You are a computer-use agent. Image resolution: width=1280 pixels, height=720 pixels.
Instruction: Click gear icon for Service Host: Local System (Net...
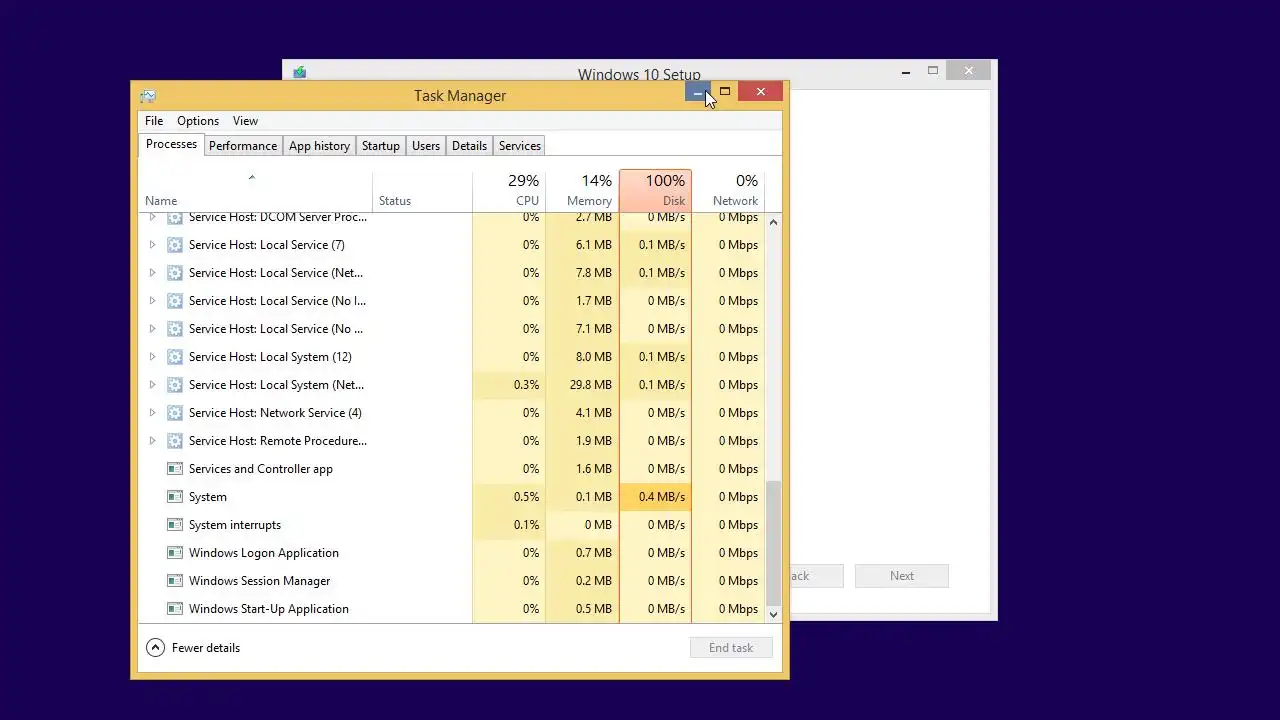(x=175, y=385)
